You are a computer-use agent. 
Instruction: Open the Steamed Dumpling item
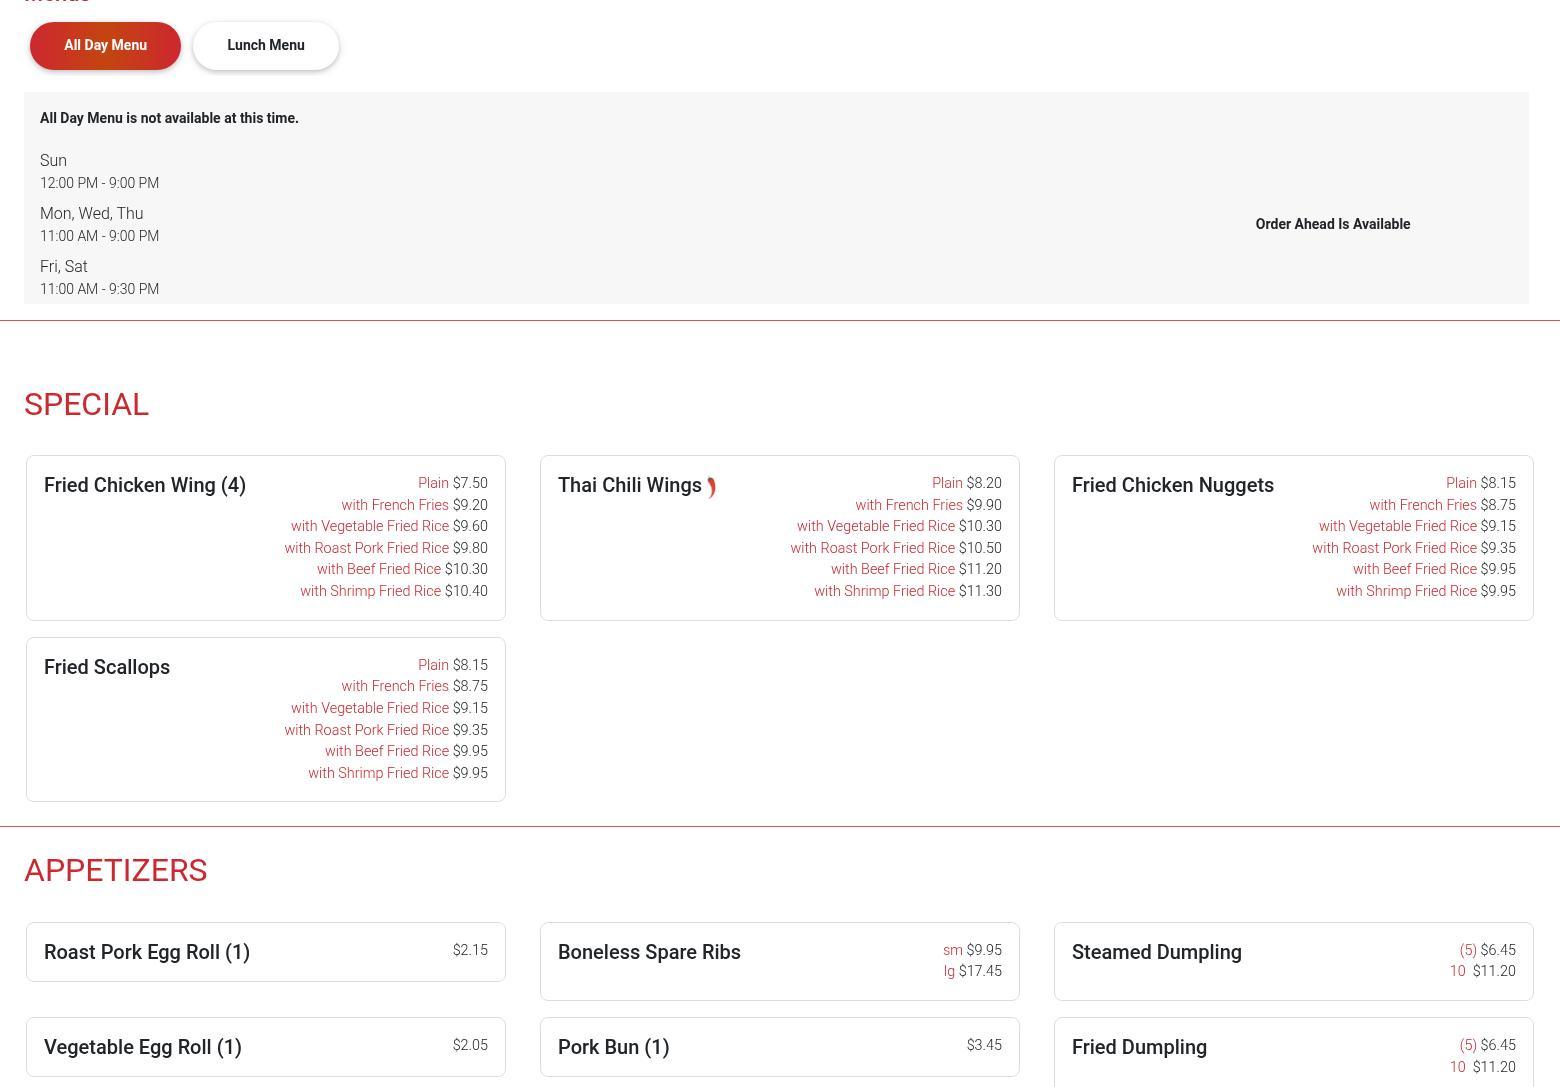coord(1156,952)
